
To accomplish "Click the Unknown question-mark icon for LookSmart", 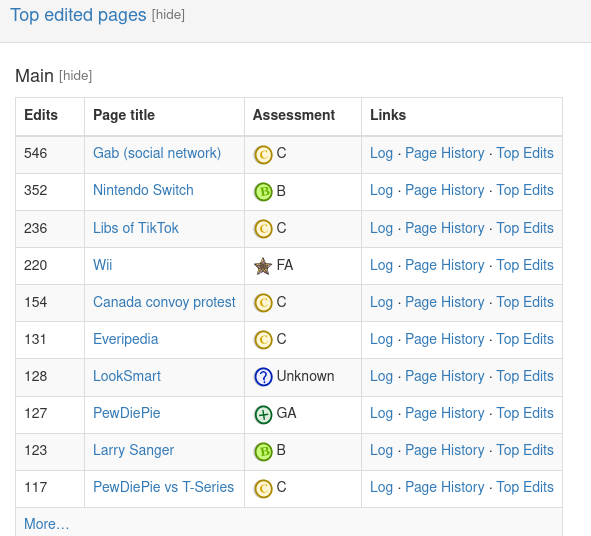I will pos(263,377).
